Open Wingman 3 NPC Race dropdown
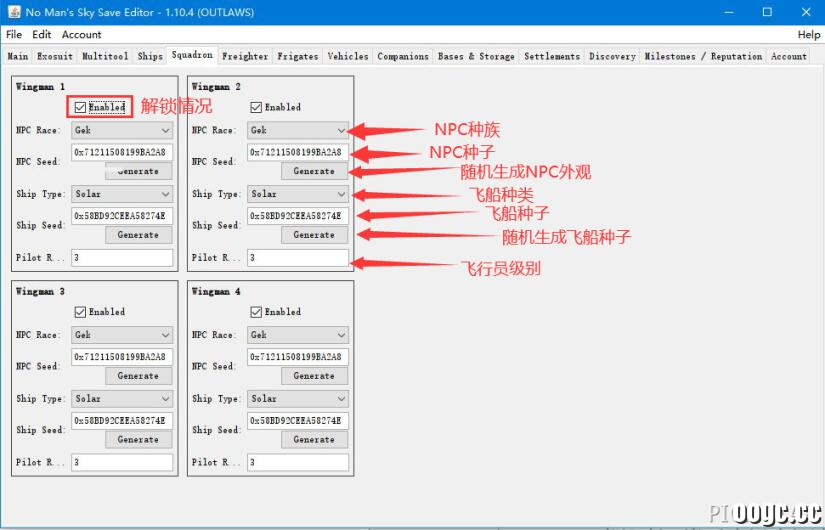This screenshot has width=825, height=530. click(x=122, y=335)
